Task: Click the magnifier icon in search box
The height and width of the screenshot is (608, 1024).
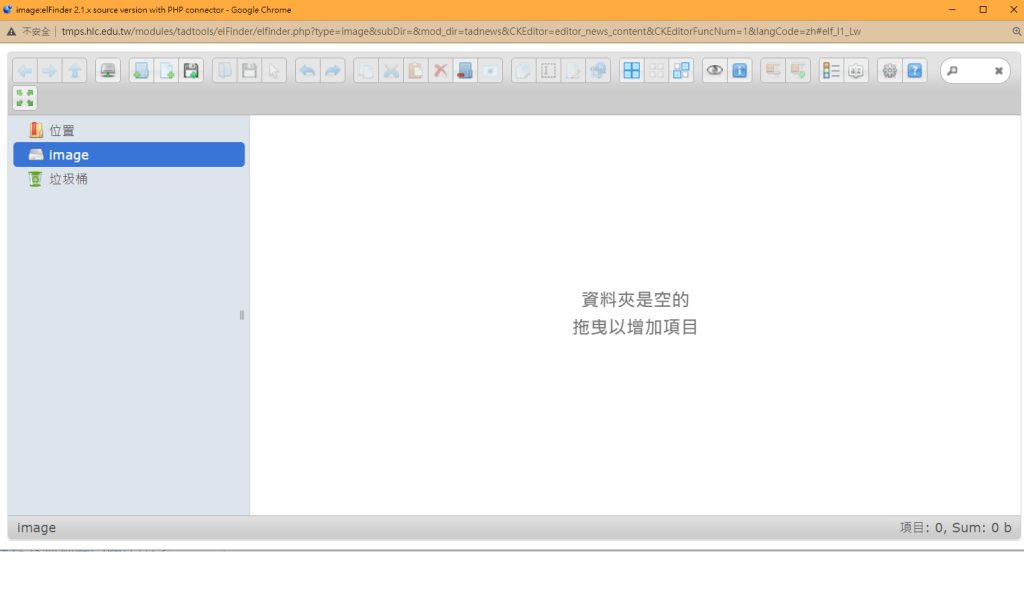Action: [x=952, y=71]
